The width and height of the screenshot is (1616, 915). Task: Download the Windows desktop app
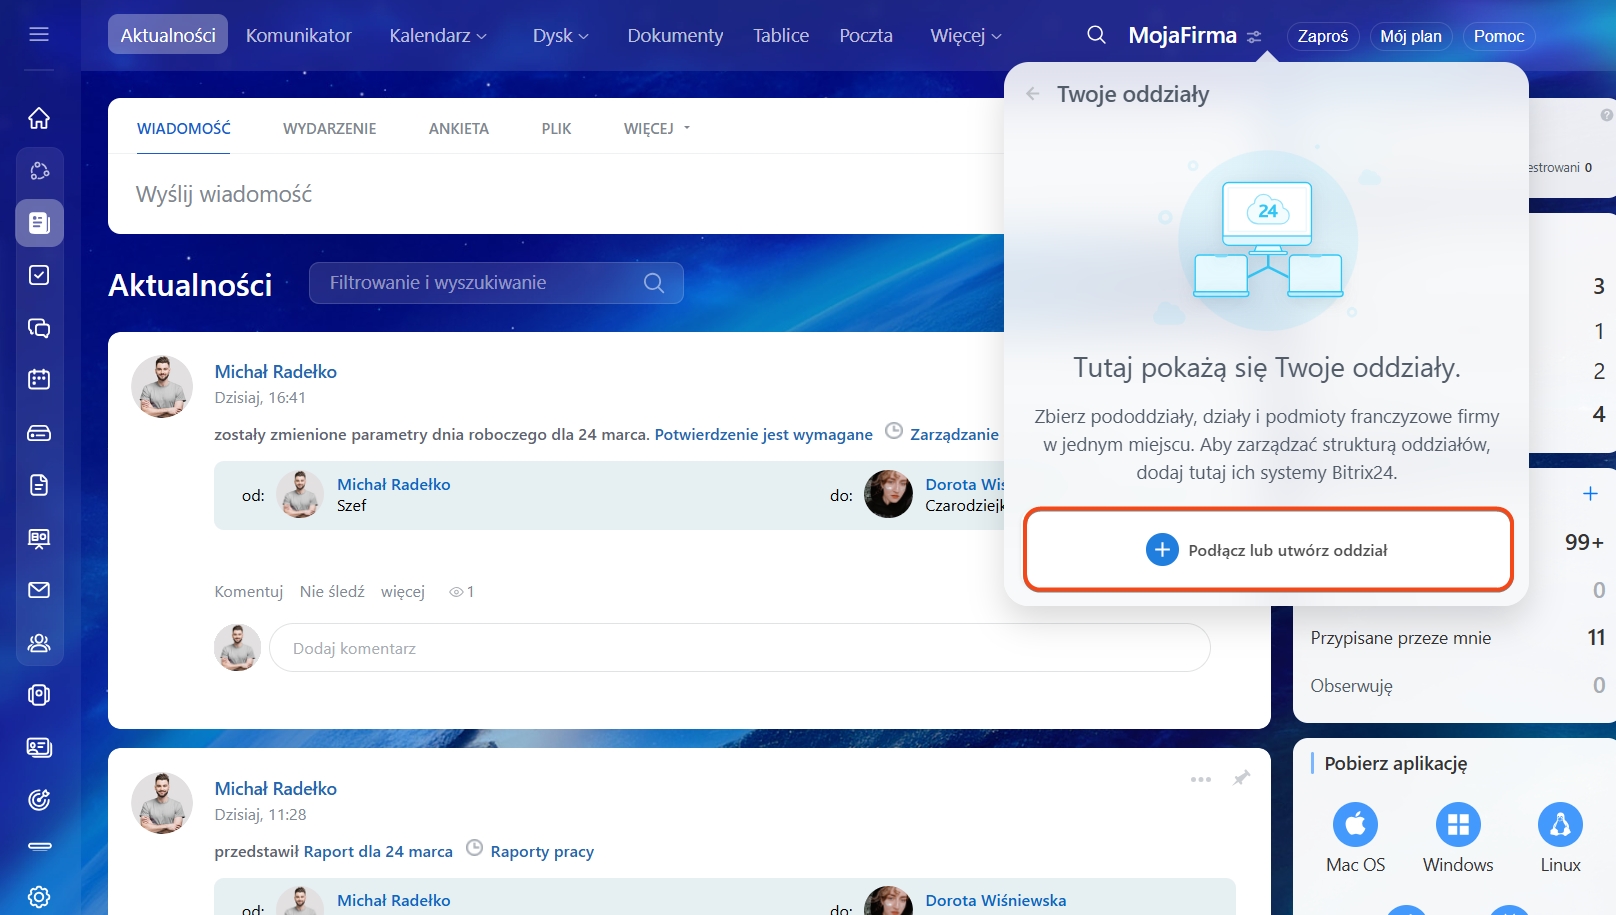pos(1457,825)
